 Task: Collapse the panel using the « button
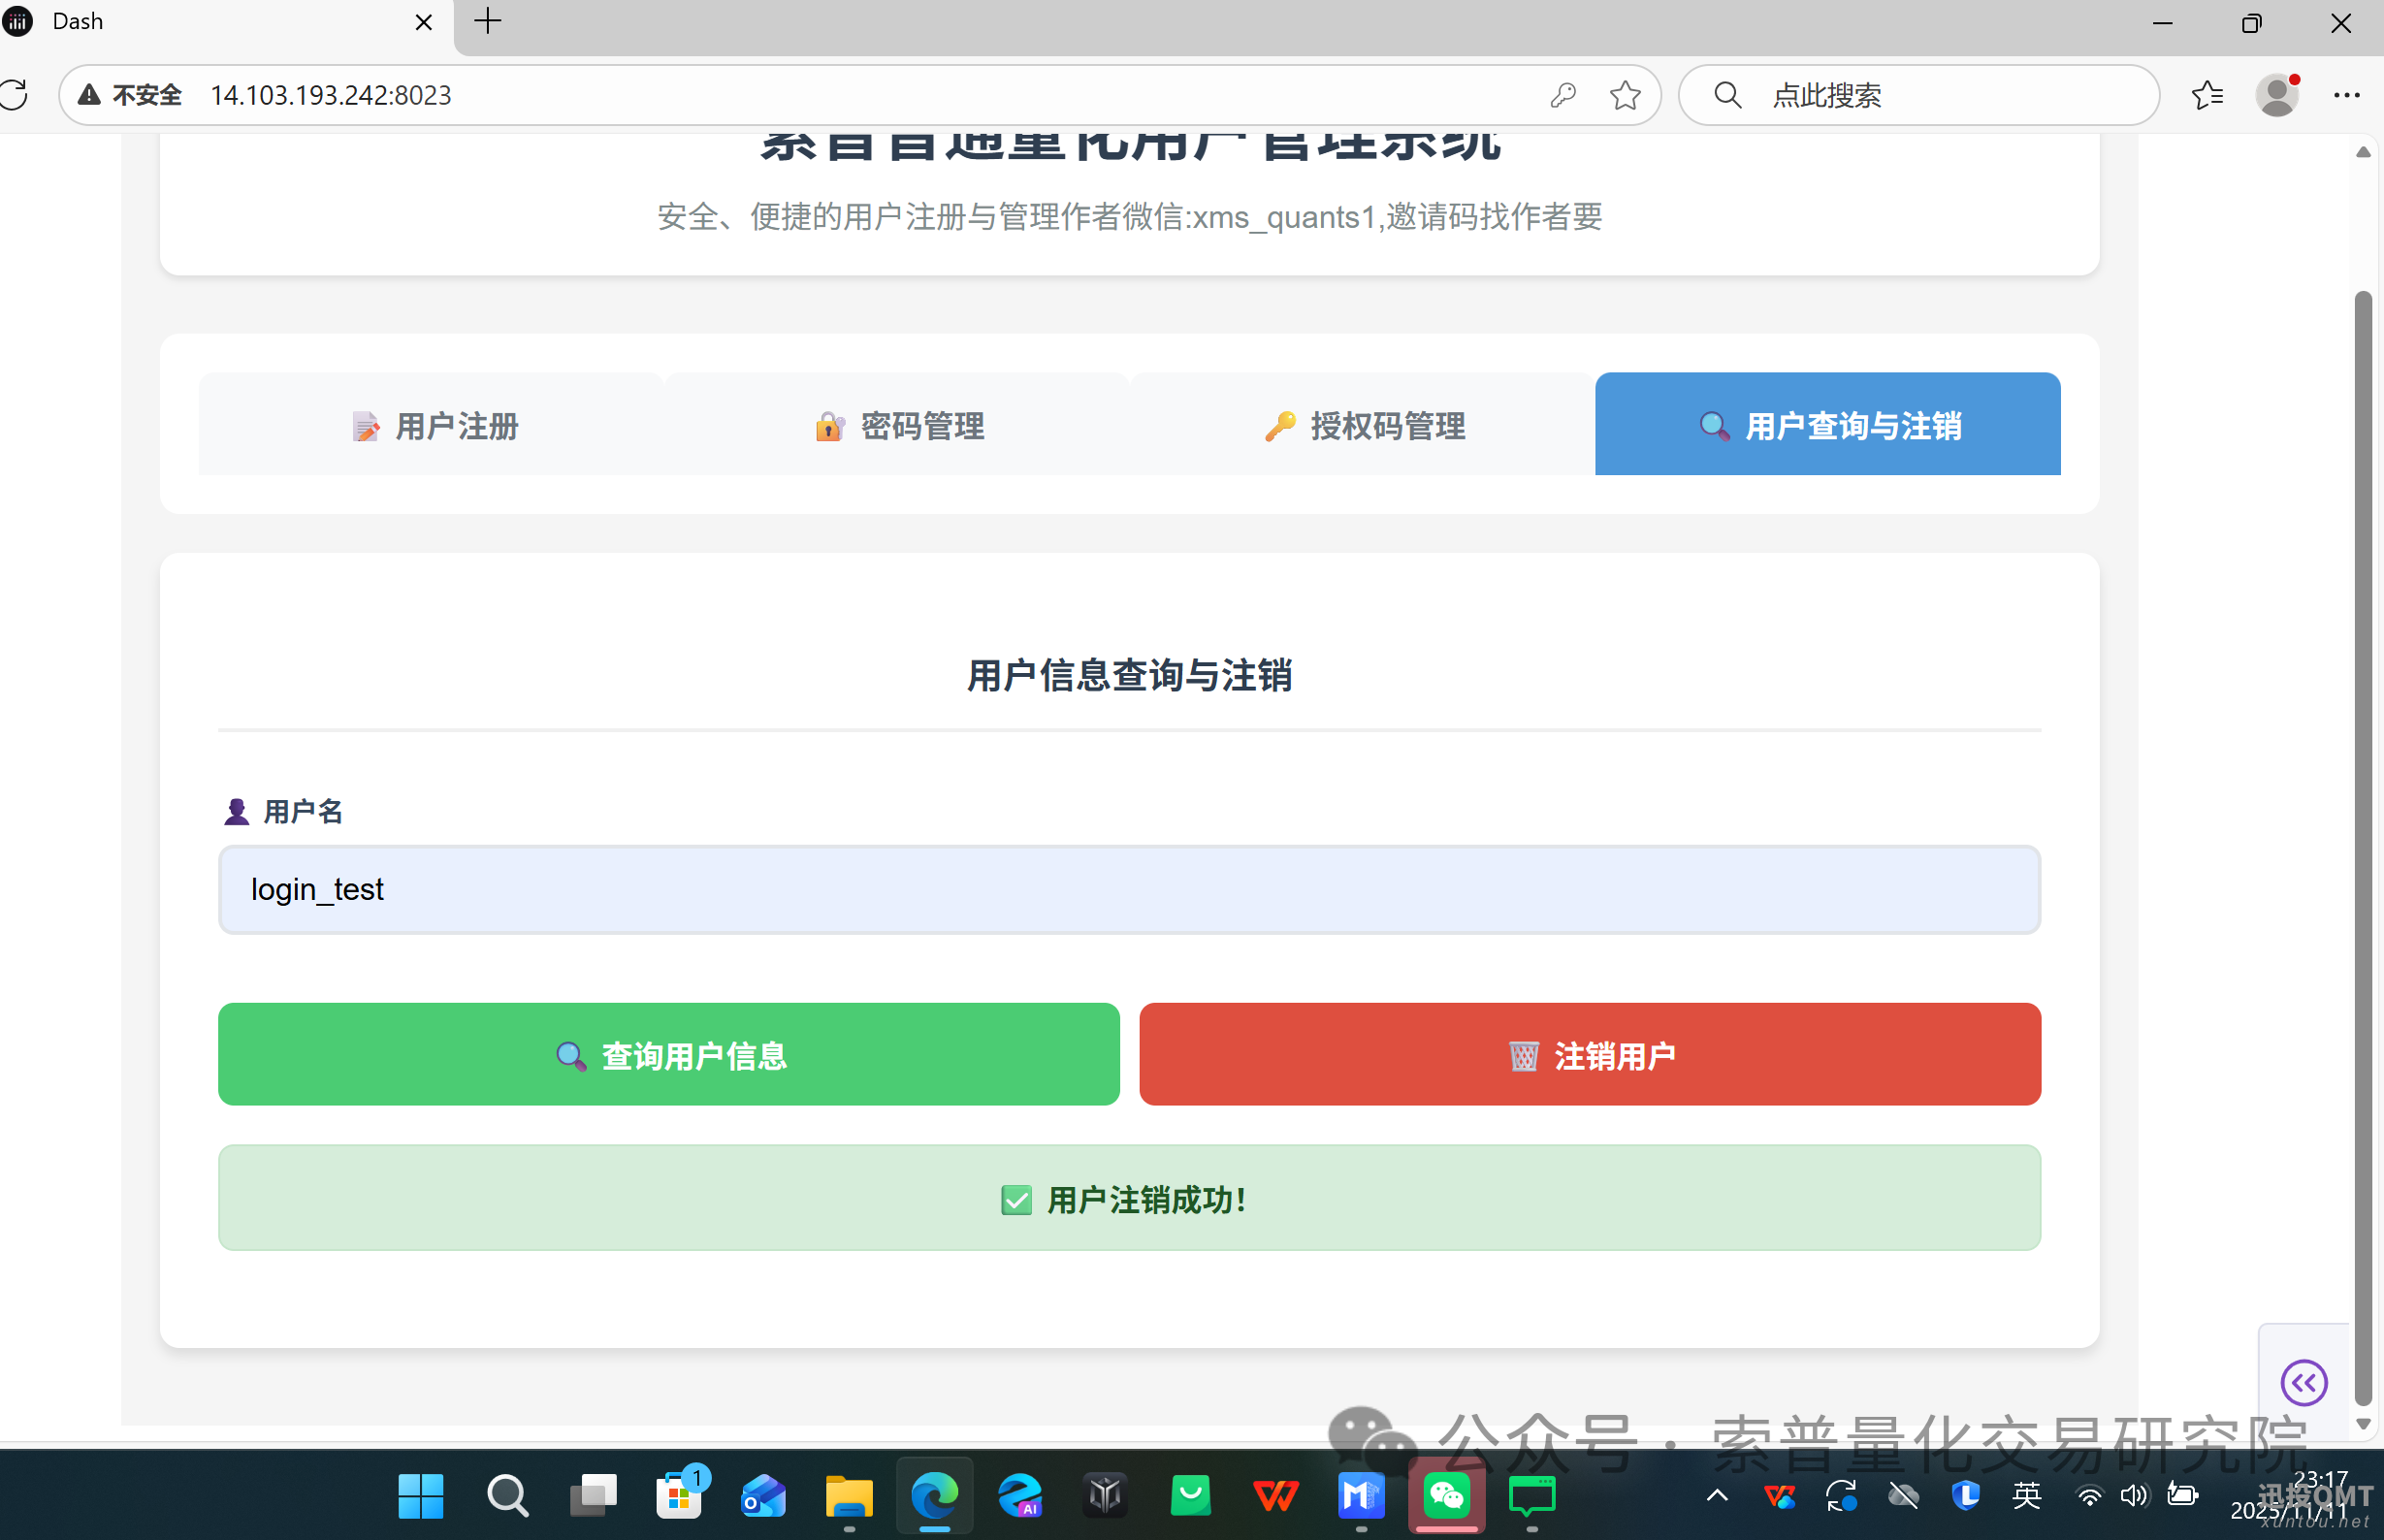point(2304,1384)
